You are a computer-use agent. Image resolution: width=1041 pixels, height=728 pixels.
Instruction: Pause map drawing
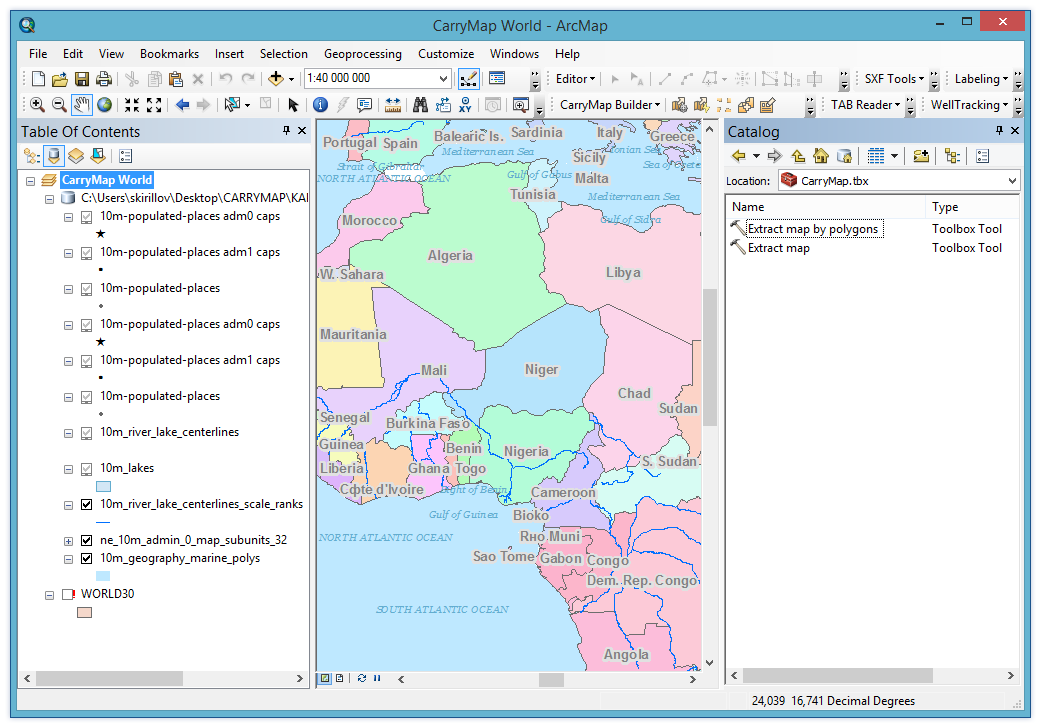pos(377,678)
